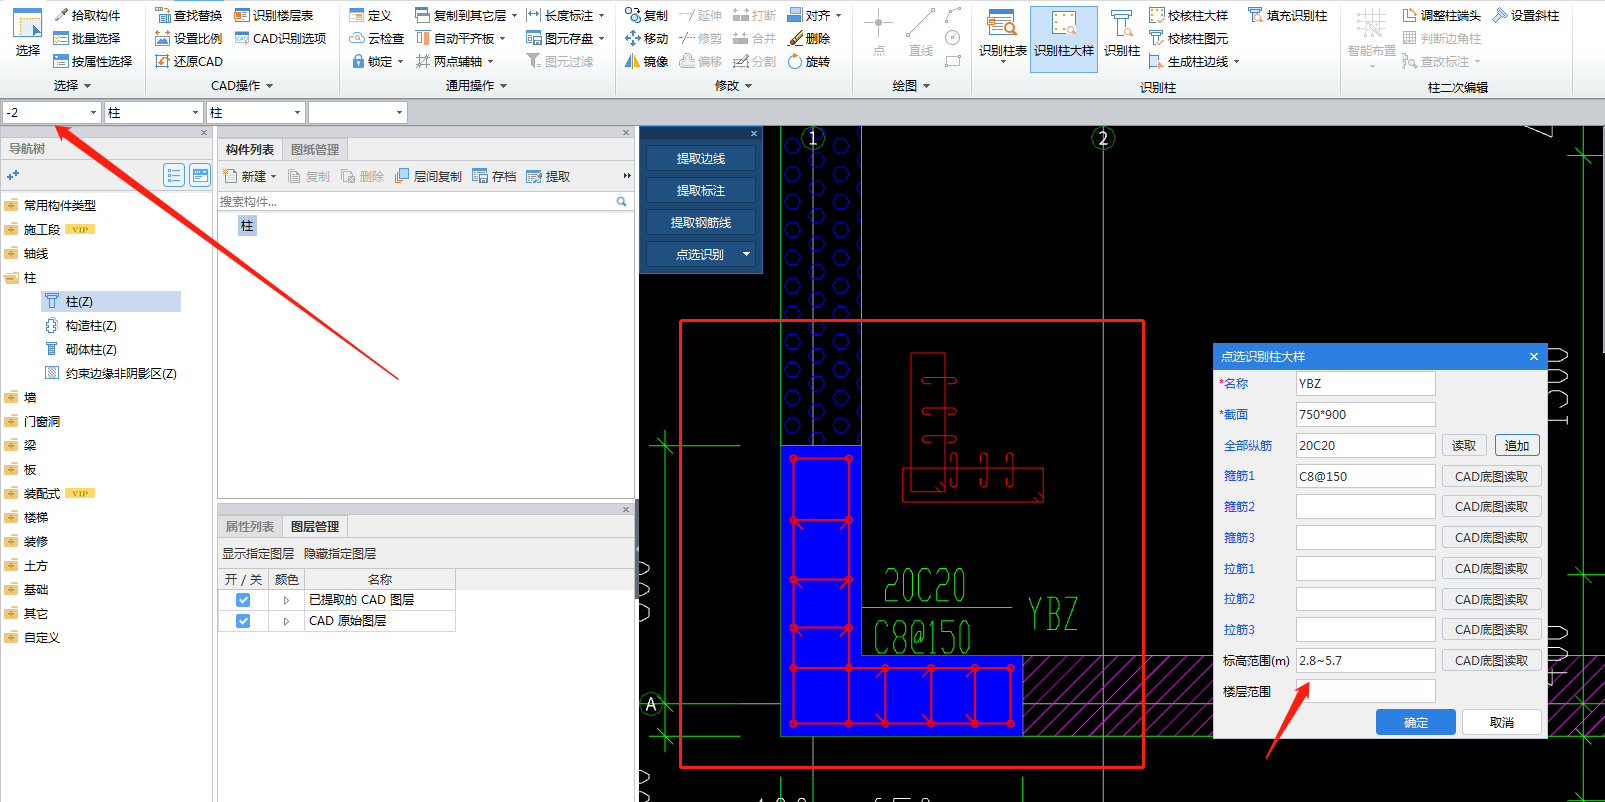Screen dimensions: 1605x802
Task: Click the 批量选择 batch select tool
Action: pos(87,38)
